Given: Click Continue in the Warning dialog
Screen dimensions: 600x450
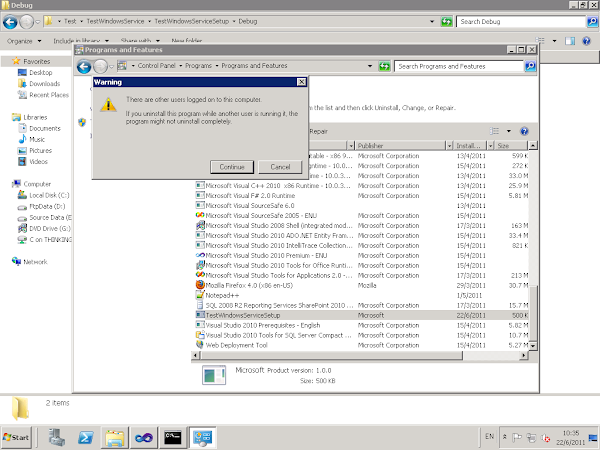Looking at the screenshot, I should (232, 167).
